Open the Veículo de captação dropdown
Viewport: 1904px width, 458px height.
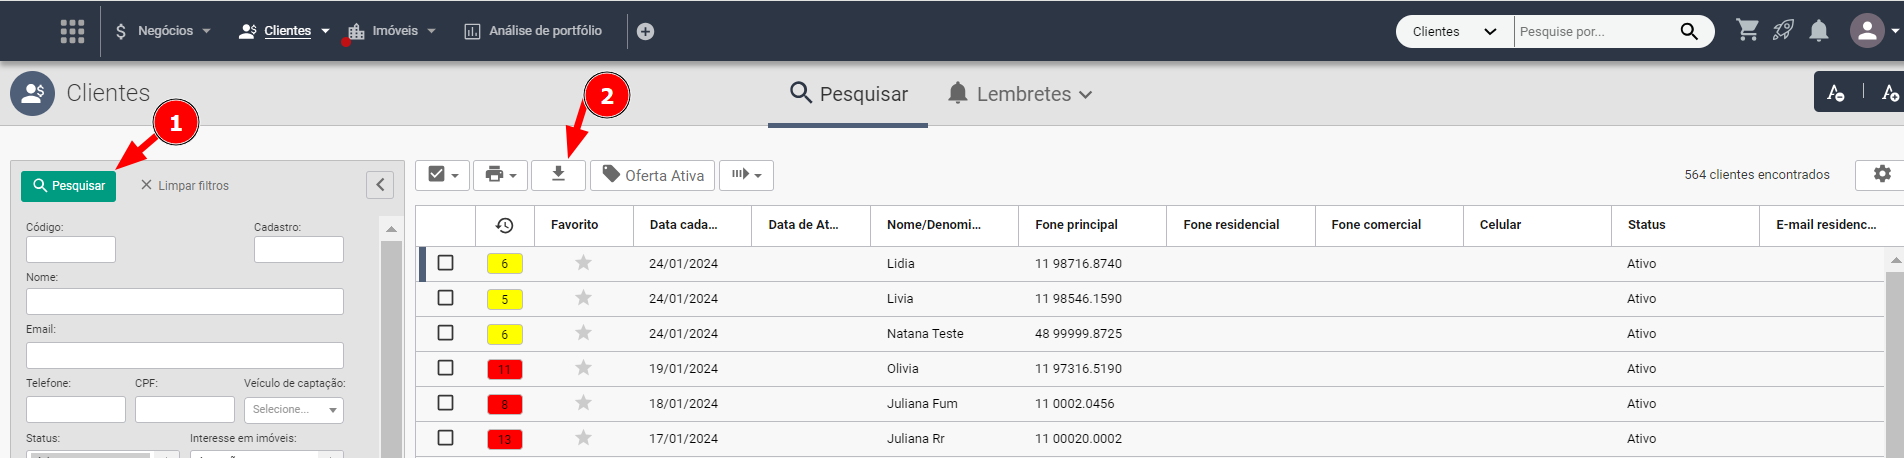point(294,410)
